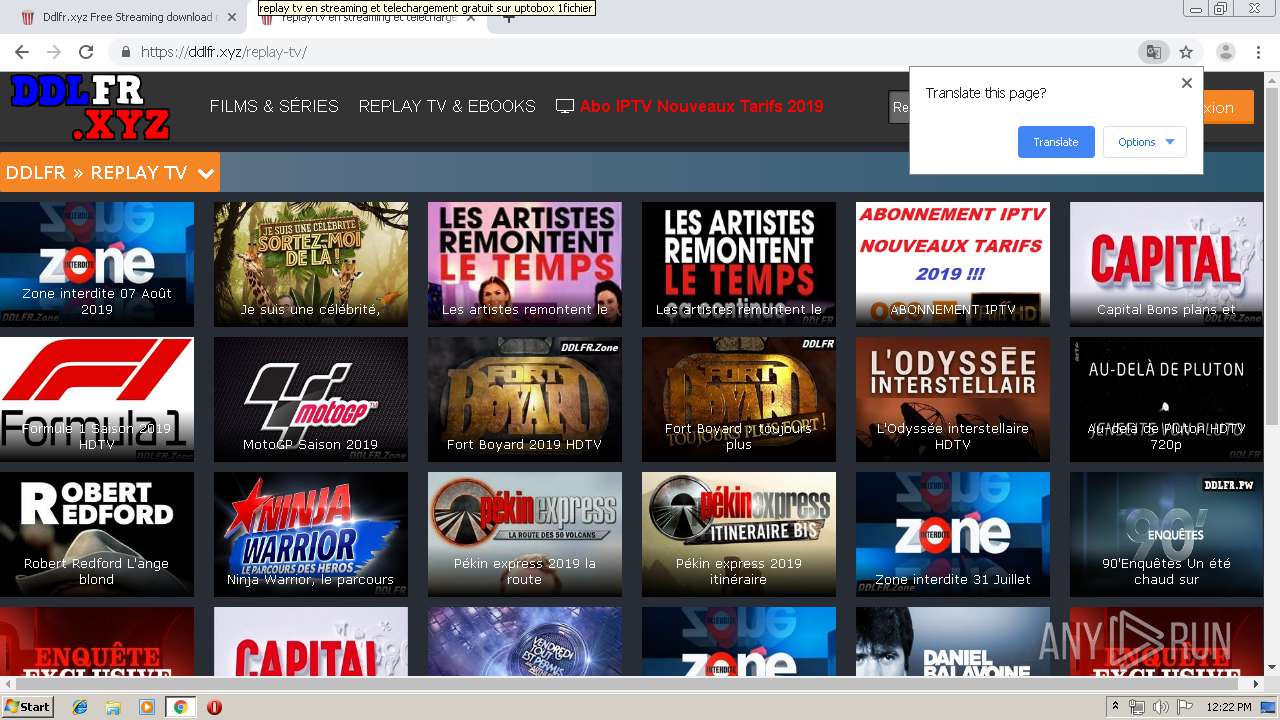Open Zone interdite 31 Juillet thumbnail
This screenshot has height=720, width=1280.
tap(953, 534)
